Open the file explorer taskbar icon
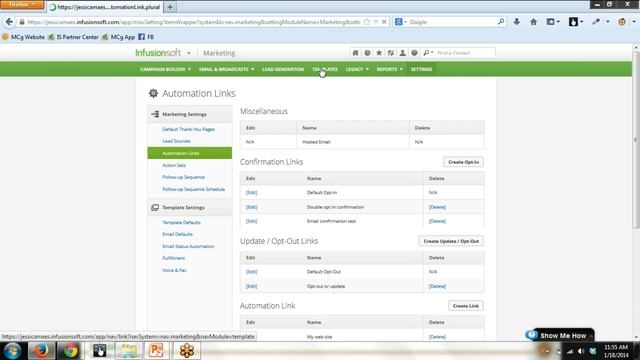Screen dimensions: 640x360 tap(129, 351)
